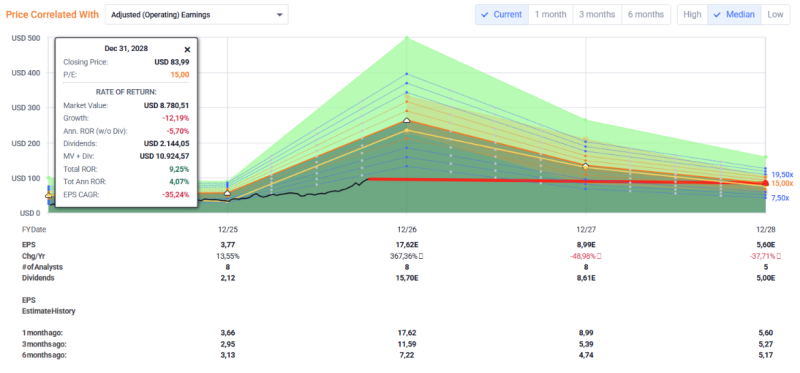Click the Closing Price USD 83,99 value
Viewport: 800px width, 373px height.
click(171, 62)
